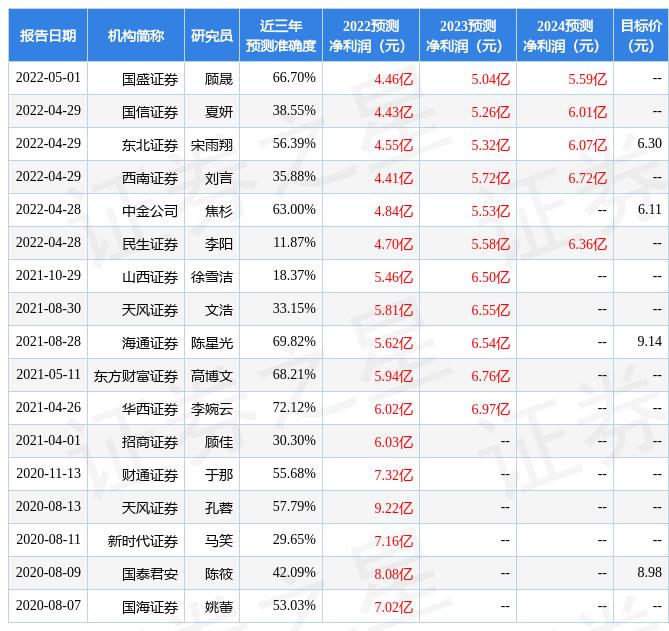This screenshot has height=631, width=669.
Task: Click institution name 国盛证券
Action: point(150,79)
